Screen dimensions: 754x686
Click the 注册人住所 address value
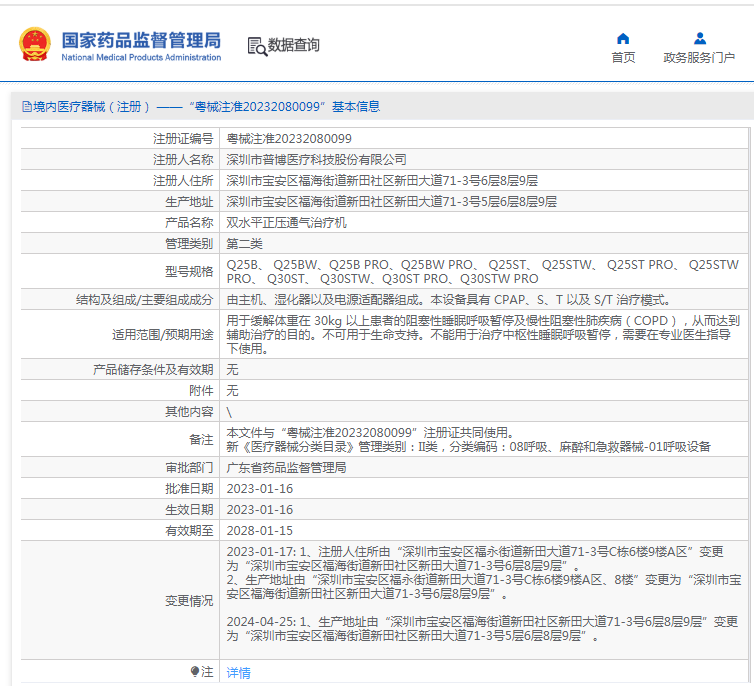point(382,181)
